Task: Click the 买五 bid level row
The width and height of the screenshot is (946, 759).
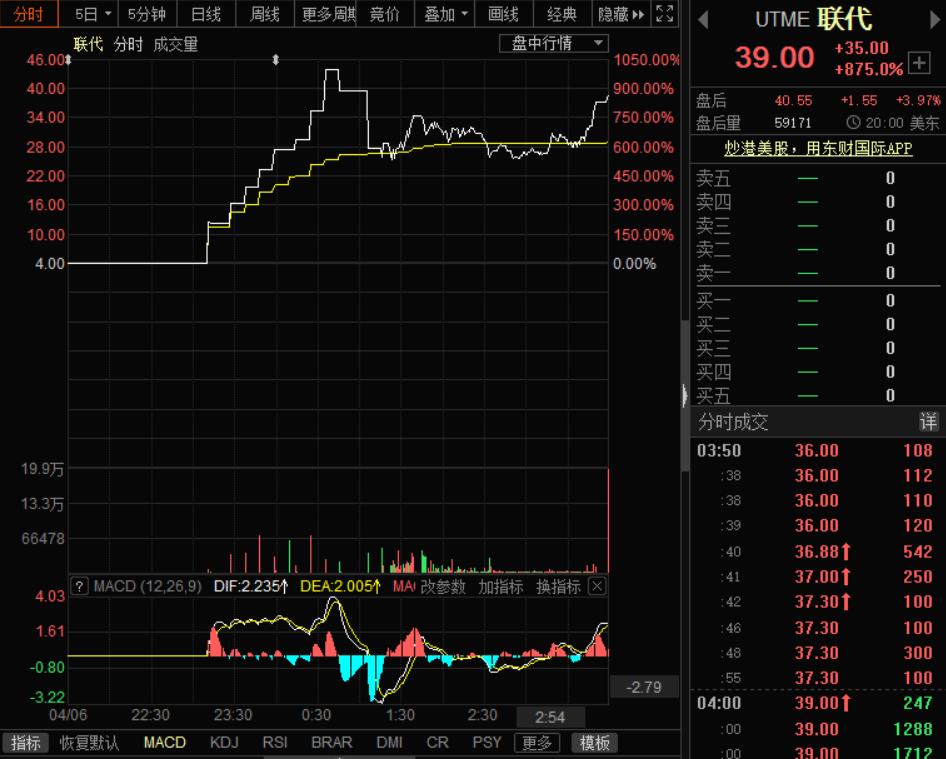Action: click(817, 395)
